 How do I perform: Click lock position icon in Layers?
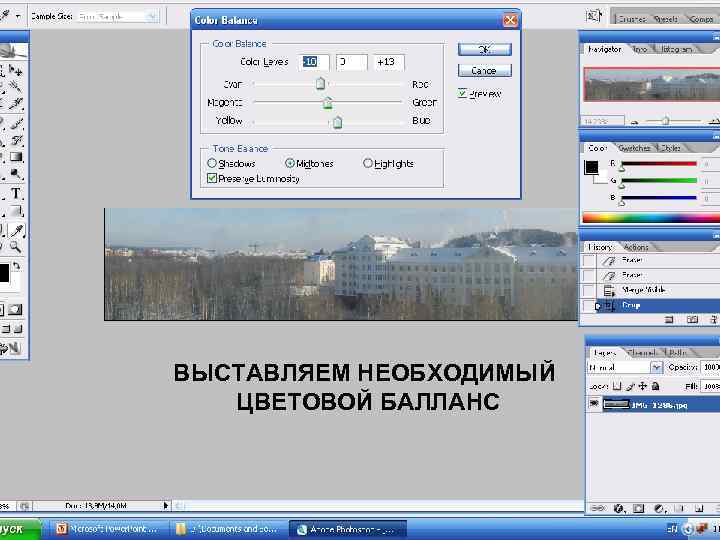pyautogui.click(x=643, y=386)
